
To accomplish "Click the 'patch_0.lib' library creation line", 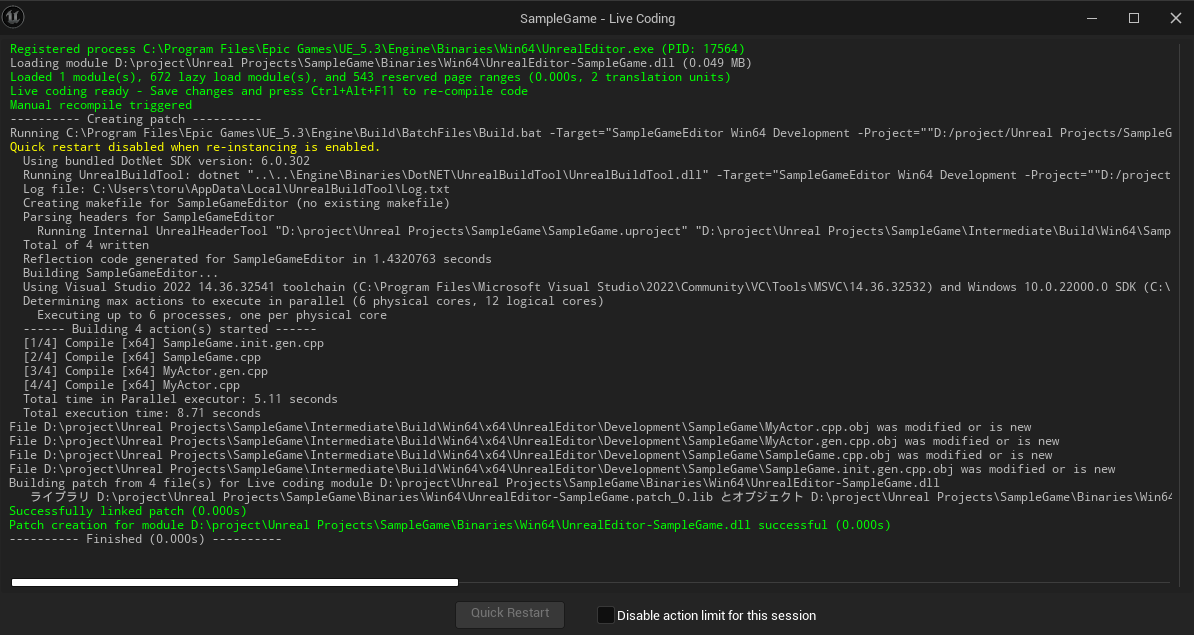I will pos(600,497).
